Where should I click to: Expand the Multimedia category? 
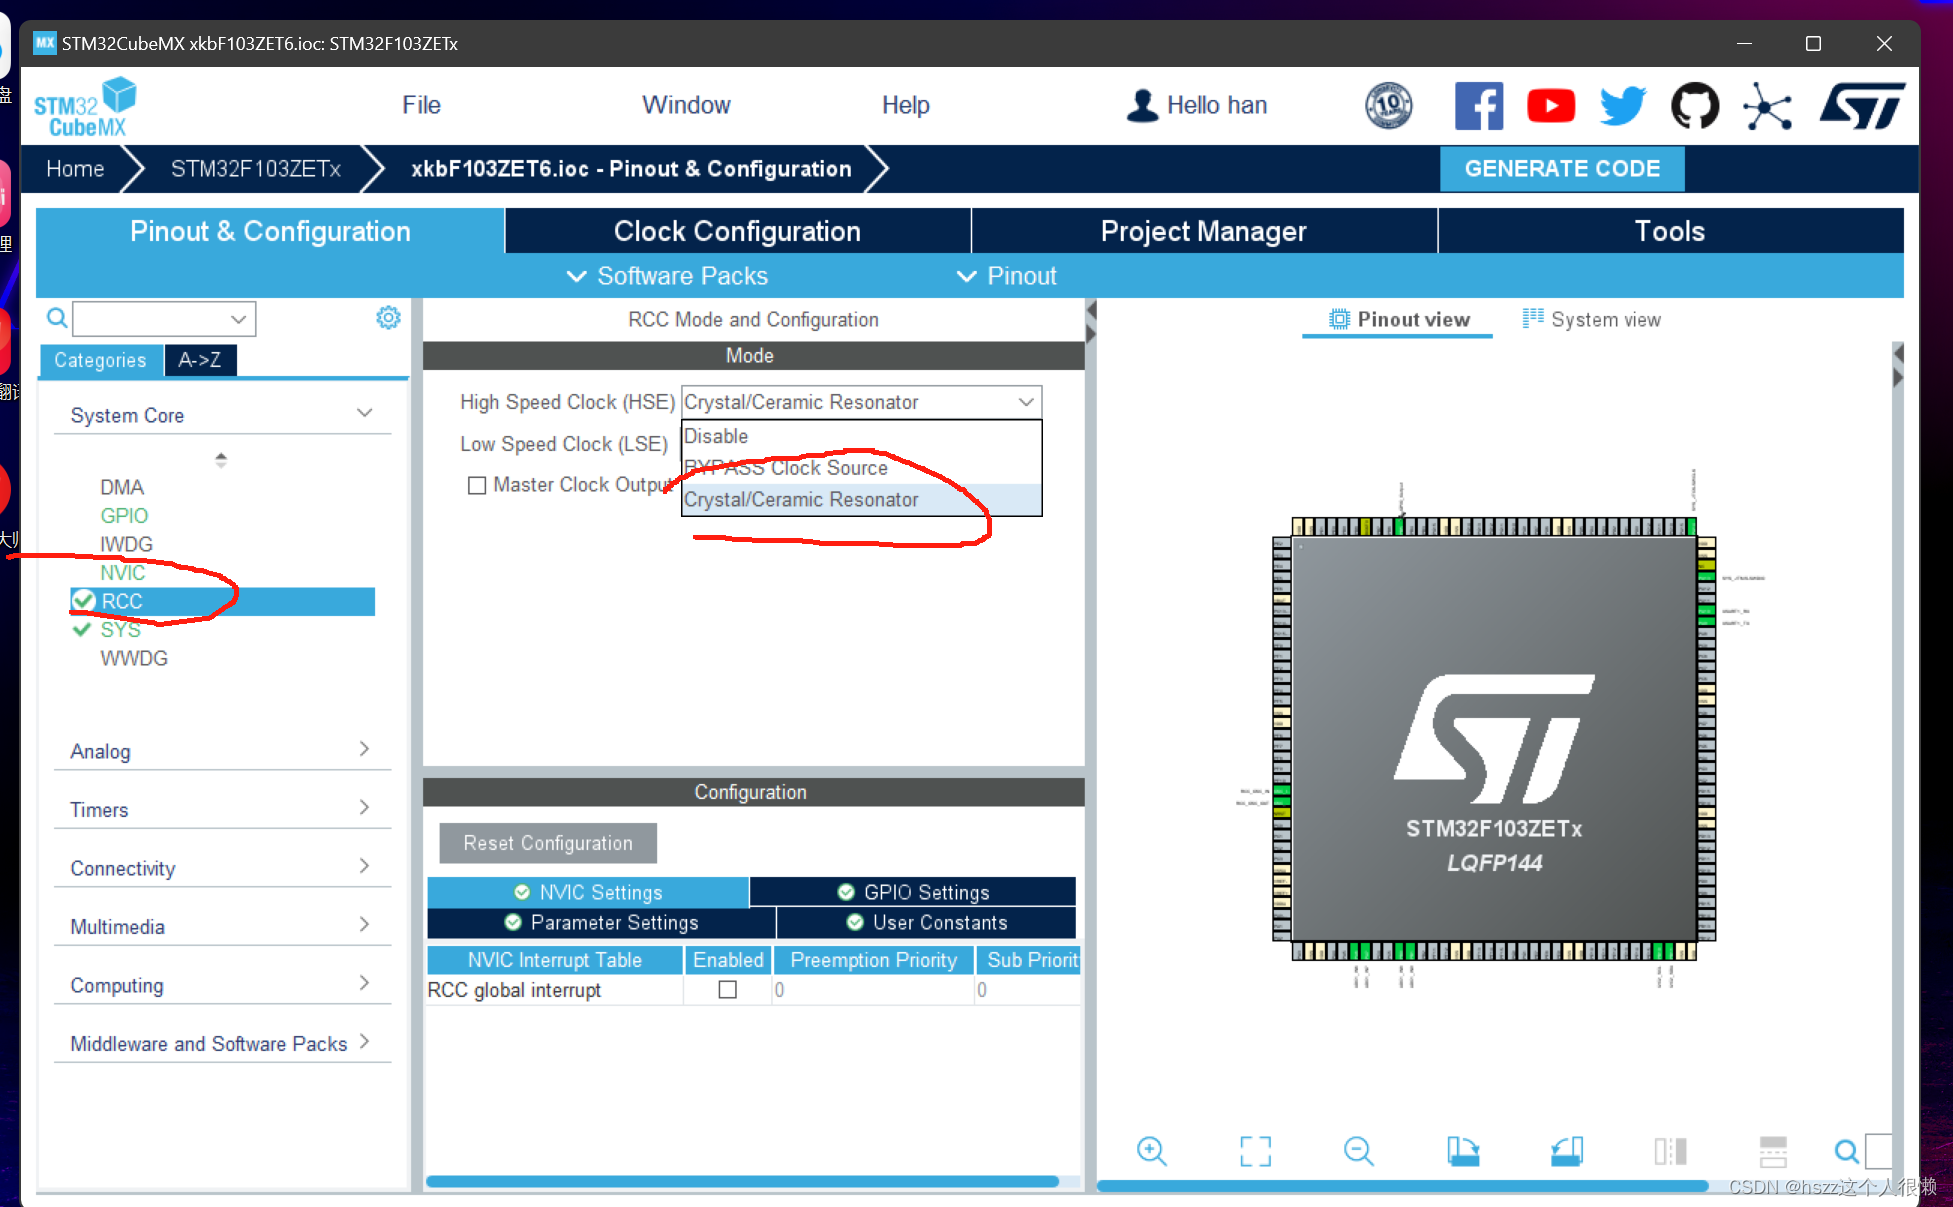point(364,924)
